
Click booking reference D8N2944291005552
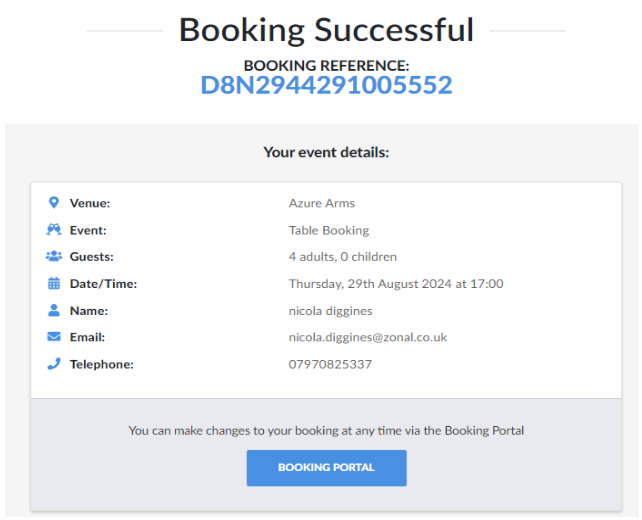point(326,85)
